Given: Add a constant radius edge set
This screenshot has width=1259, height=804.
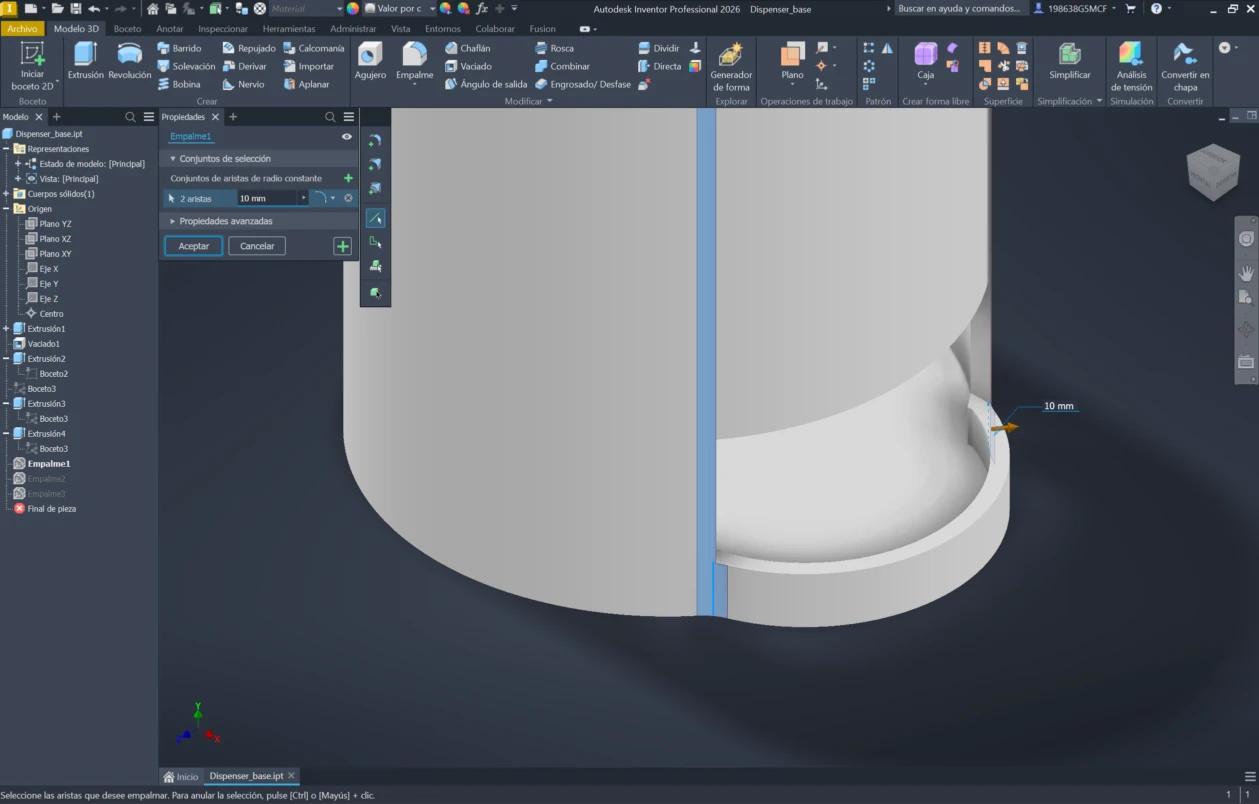Looking at the screenshot, I should [x=348, y=178].
